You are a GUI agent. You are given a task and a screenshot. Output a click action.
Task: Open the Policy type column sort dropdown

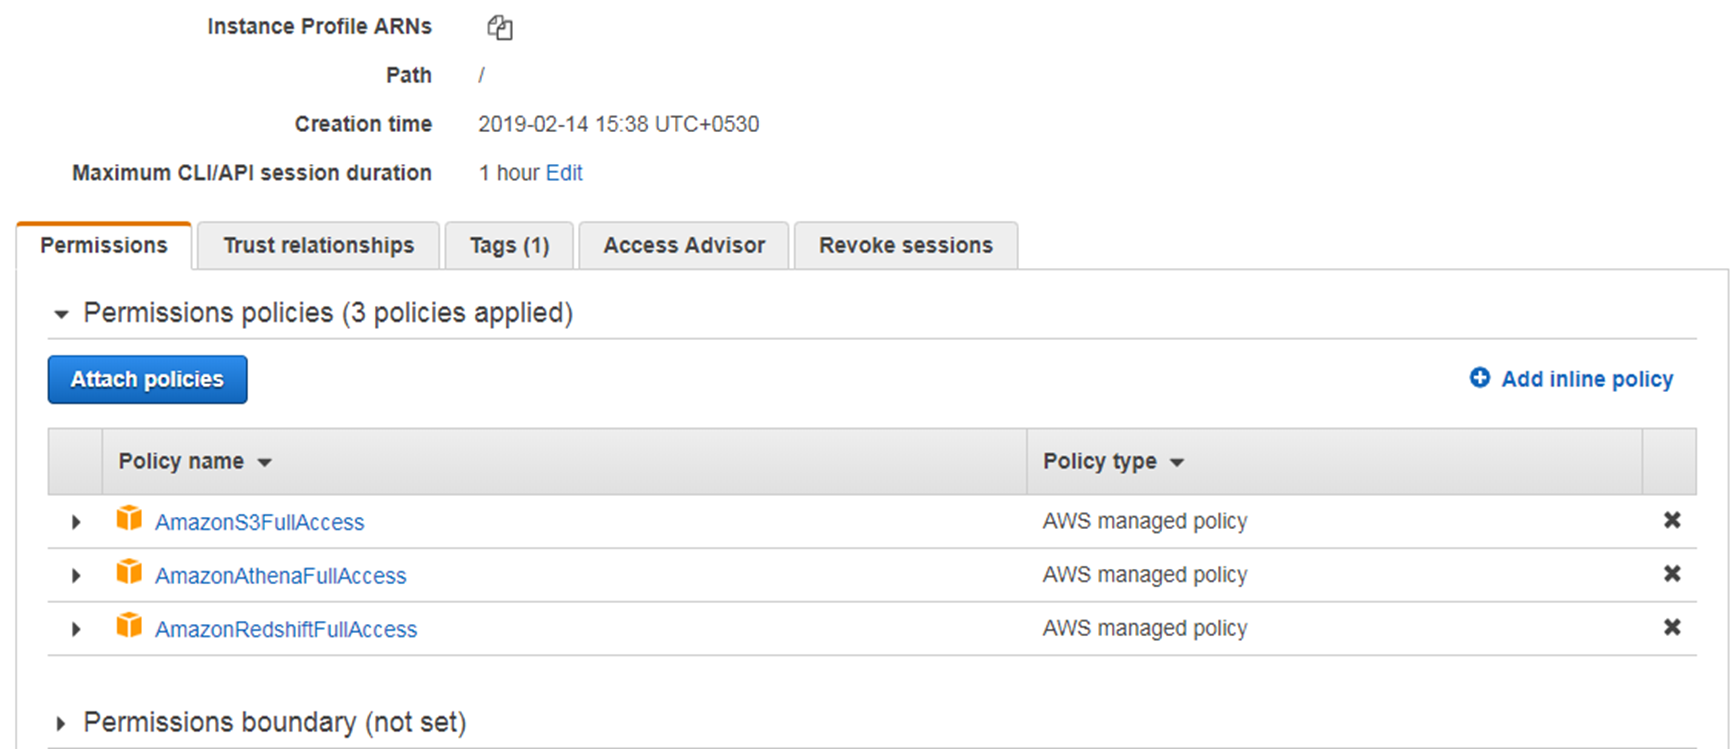coord(1177,462)
